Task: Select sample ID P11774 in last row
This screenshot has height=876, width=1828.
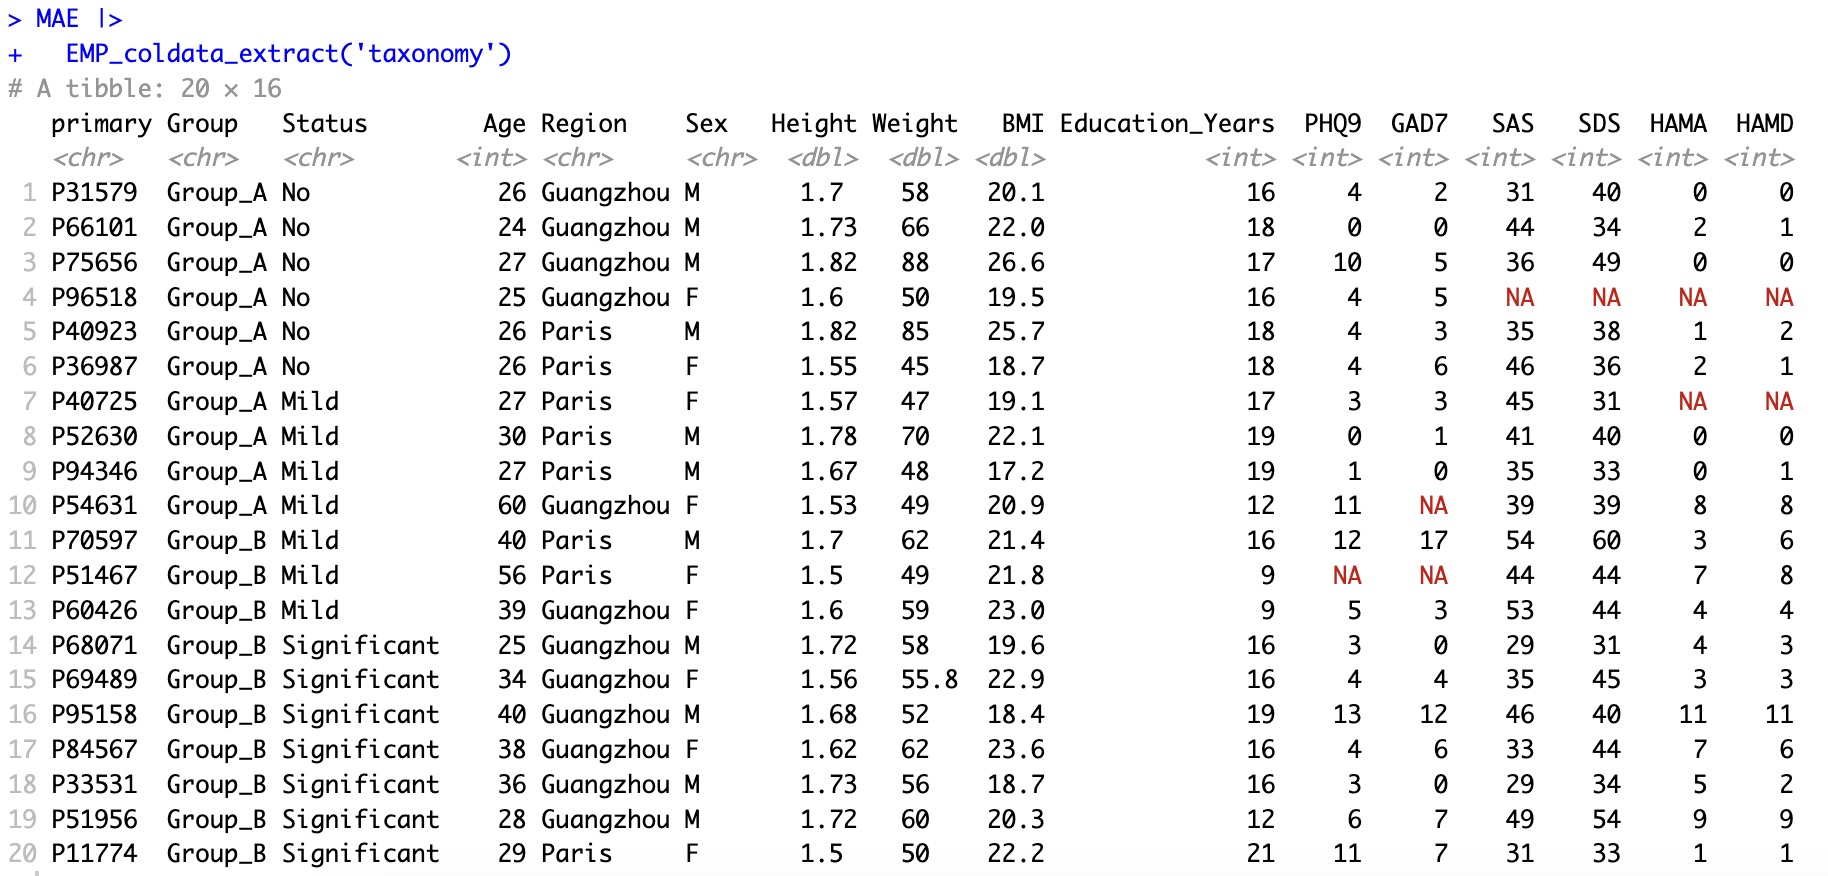Action: pyautogui.click(x=94, y=854)
